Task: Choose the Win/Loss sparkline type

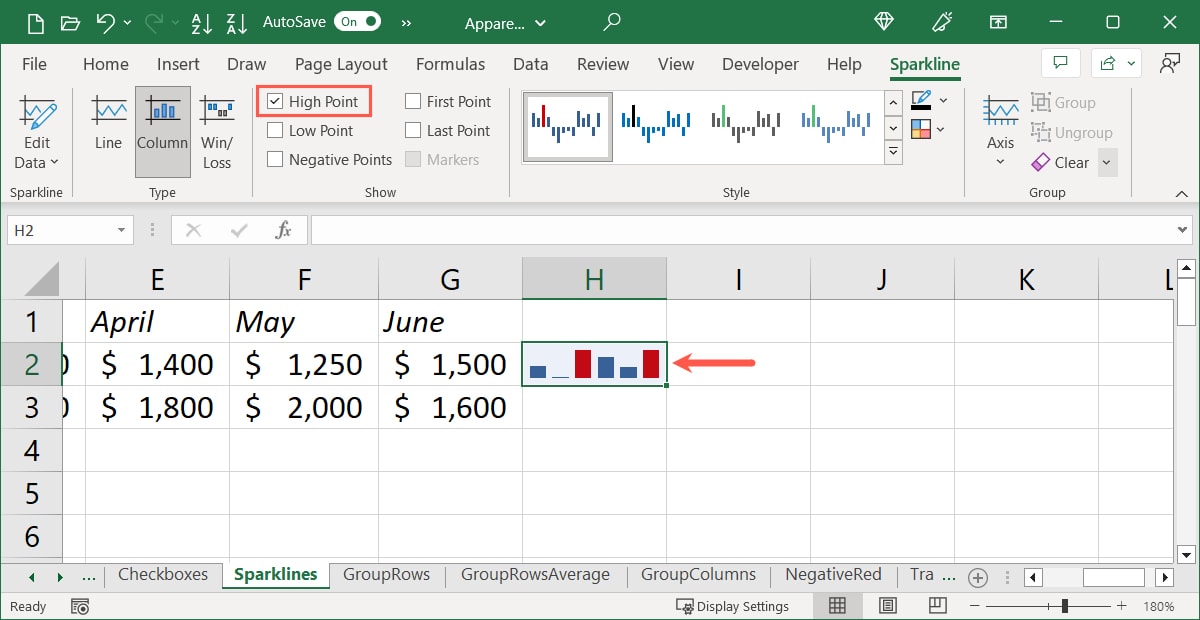Action: [x=217, y=132]
